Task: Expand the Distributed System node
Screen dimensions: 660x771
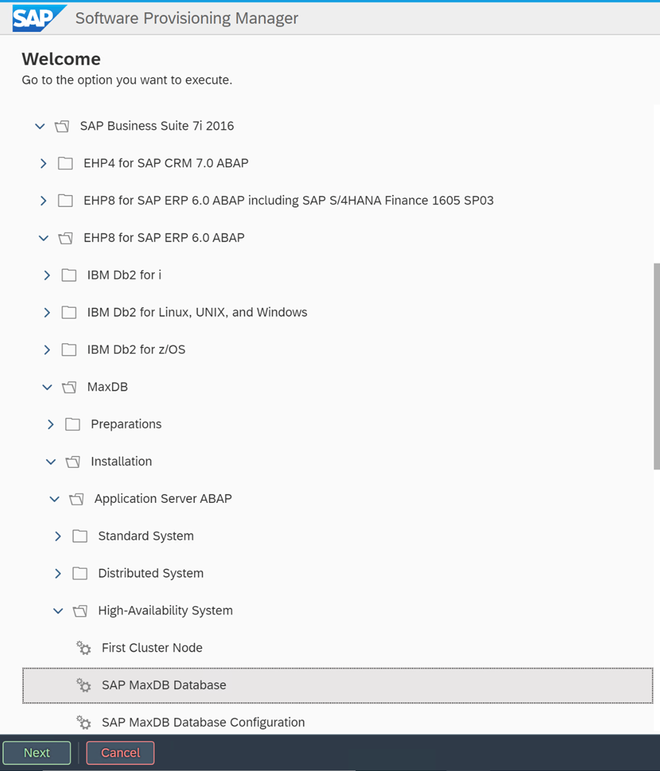Action: click(58, 573)
